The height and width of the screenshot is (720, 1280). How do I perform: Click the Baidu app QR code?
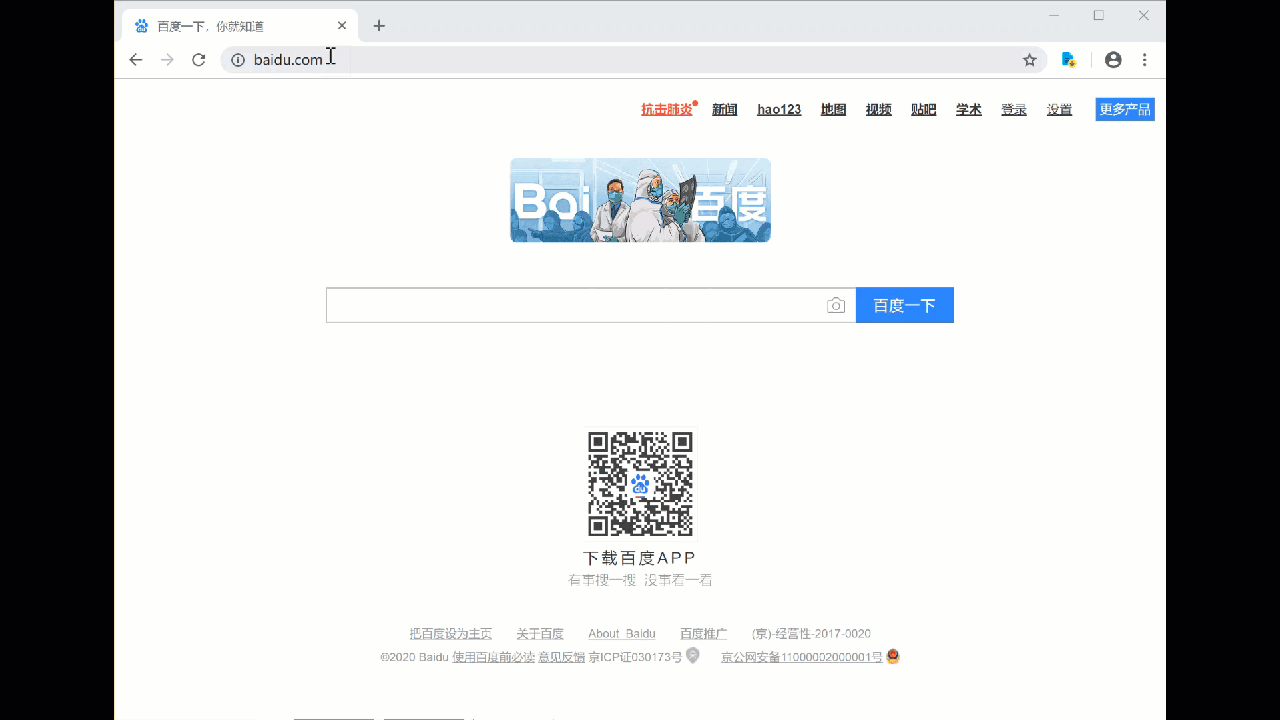tap(640, 484)
